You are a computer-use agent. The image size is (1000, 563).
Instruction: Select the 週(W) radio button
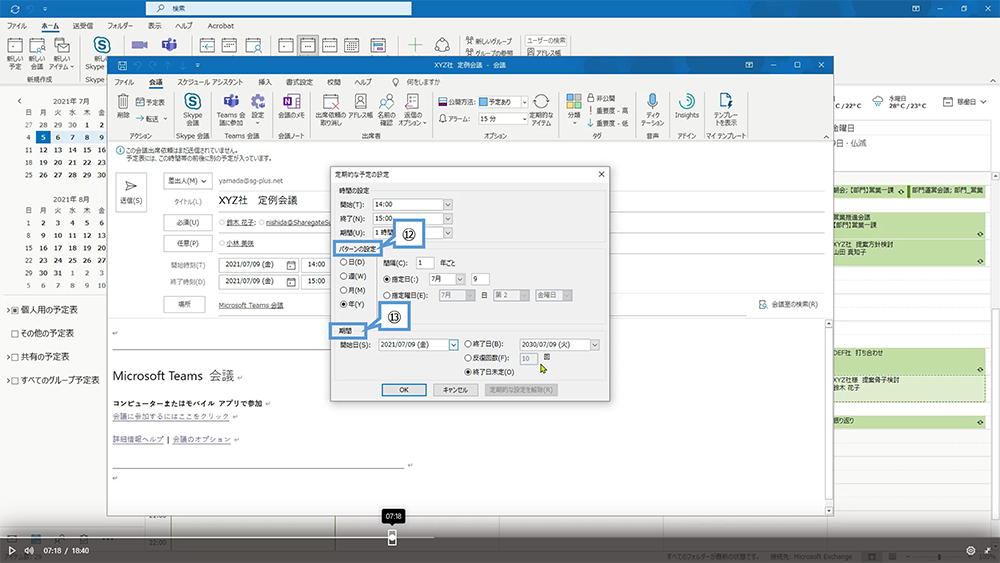click(343, 276)
